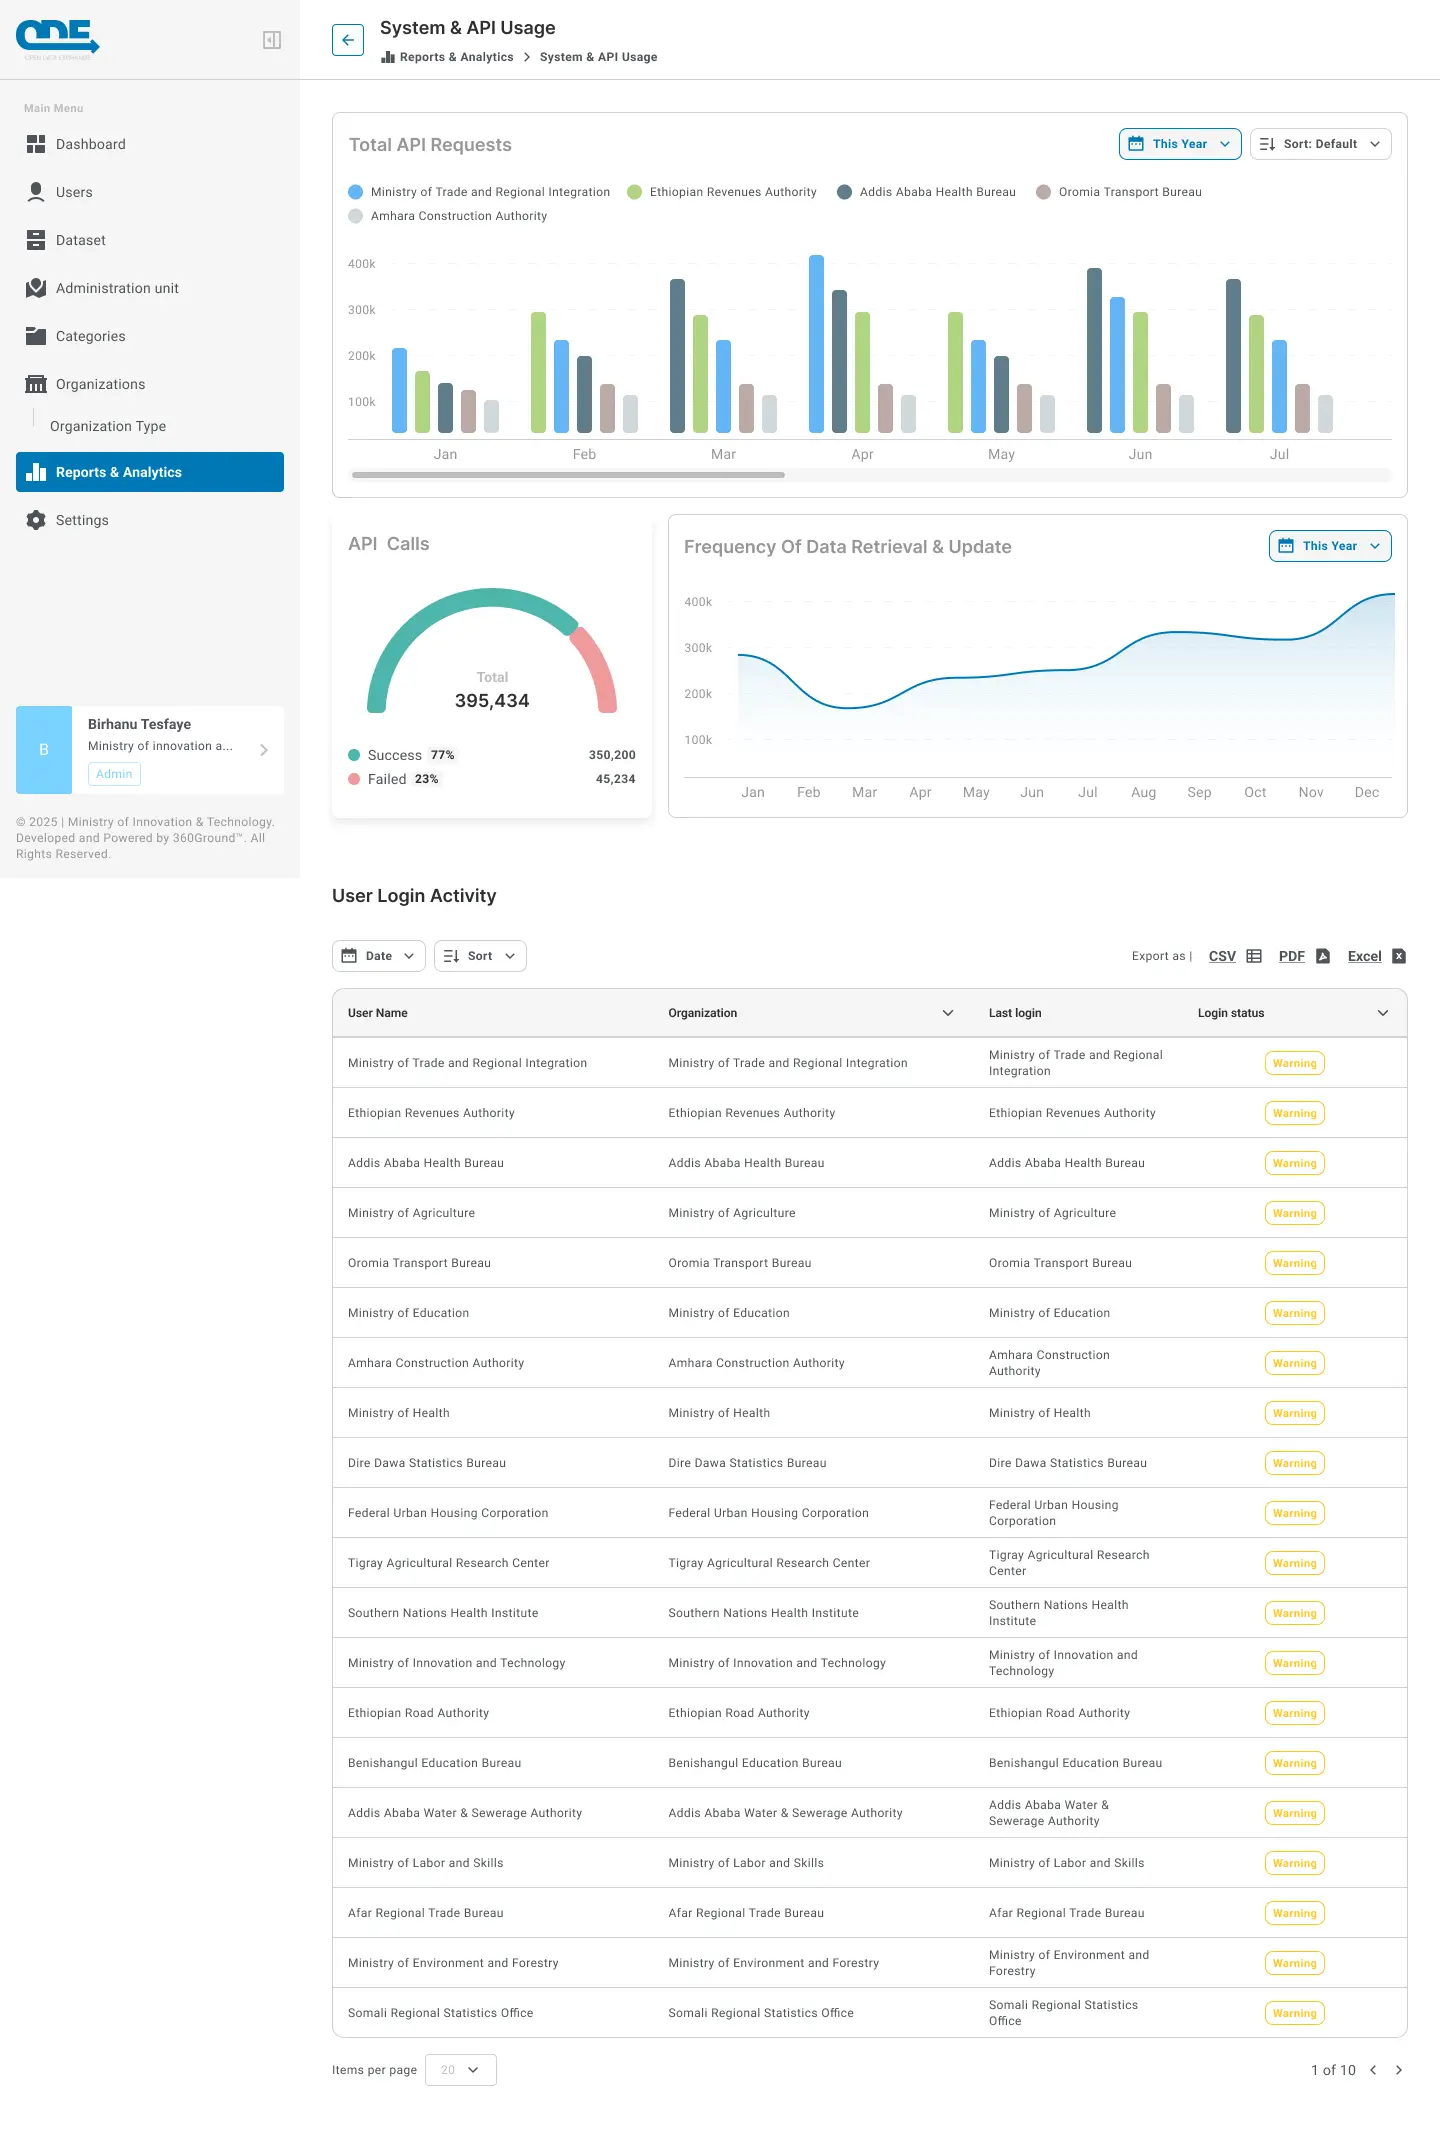Open Organization Type in the sidebar
Screen dimensions: 1440x2152
pyautogui.click(x=108, y=426)
